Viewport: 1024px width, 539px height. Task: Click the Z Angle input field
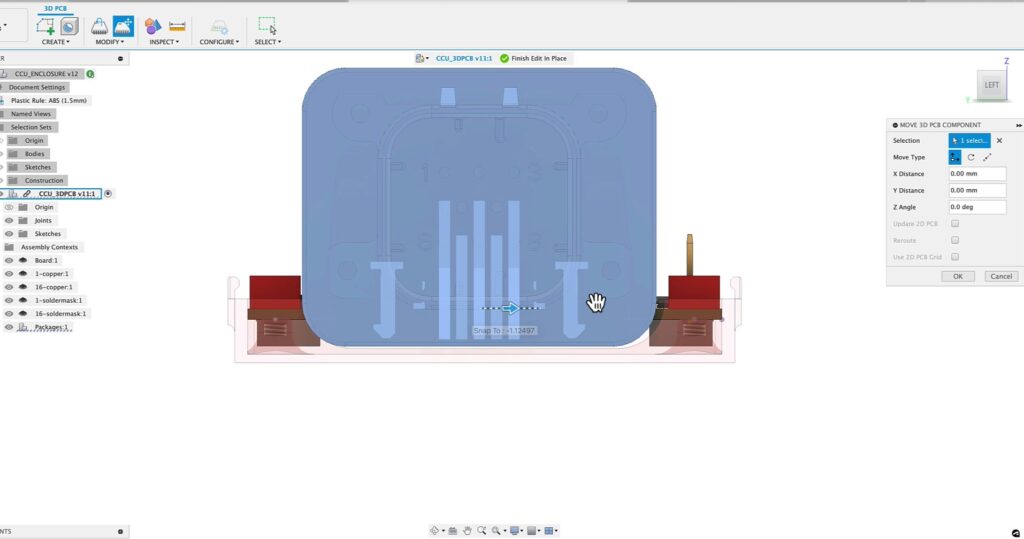(977, 207)
